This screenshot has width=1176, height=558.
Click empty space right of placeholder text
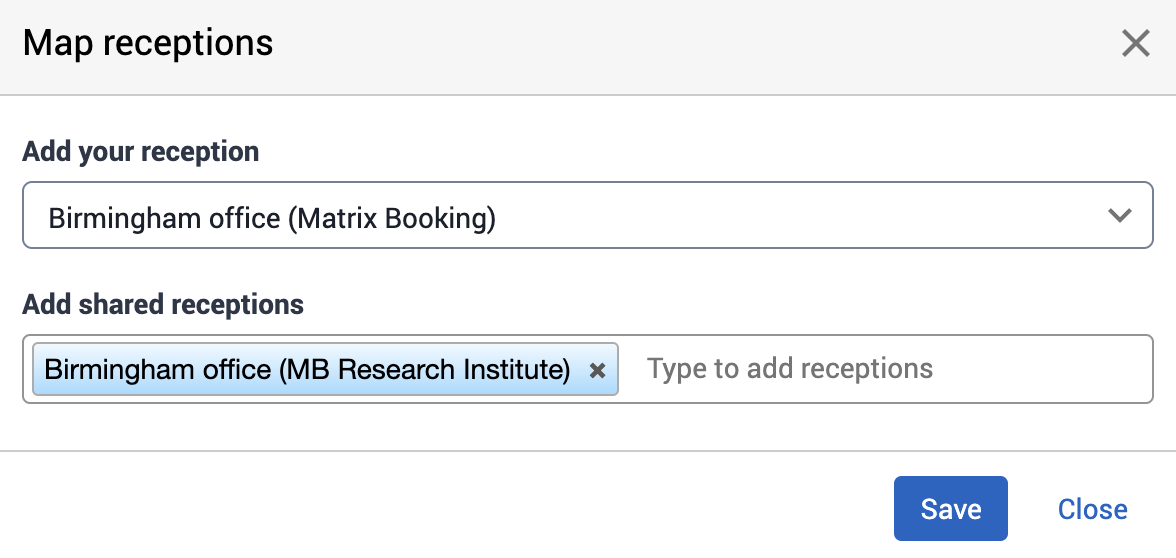click(1040, 369)
